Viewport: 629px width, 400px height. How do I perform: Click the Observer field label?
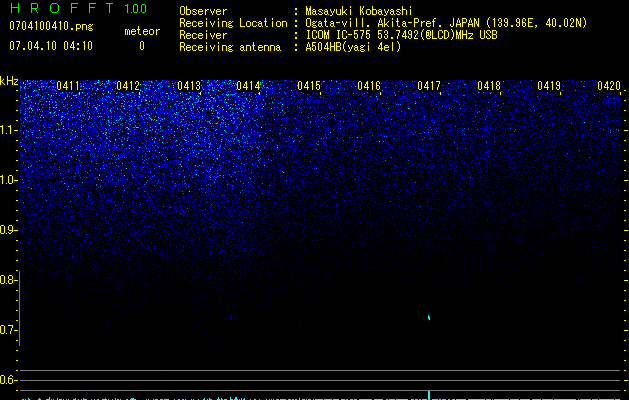pos(203,11)
